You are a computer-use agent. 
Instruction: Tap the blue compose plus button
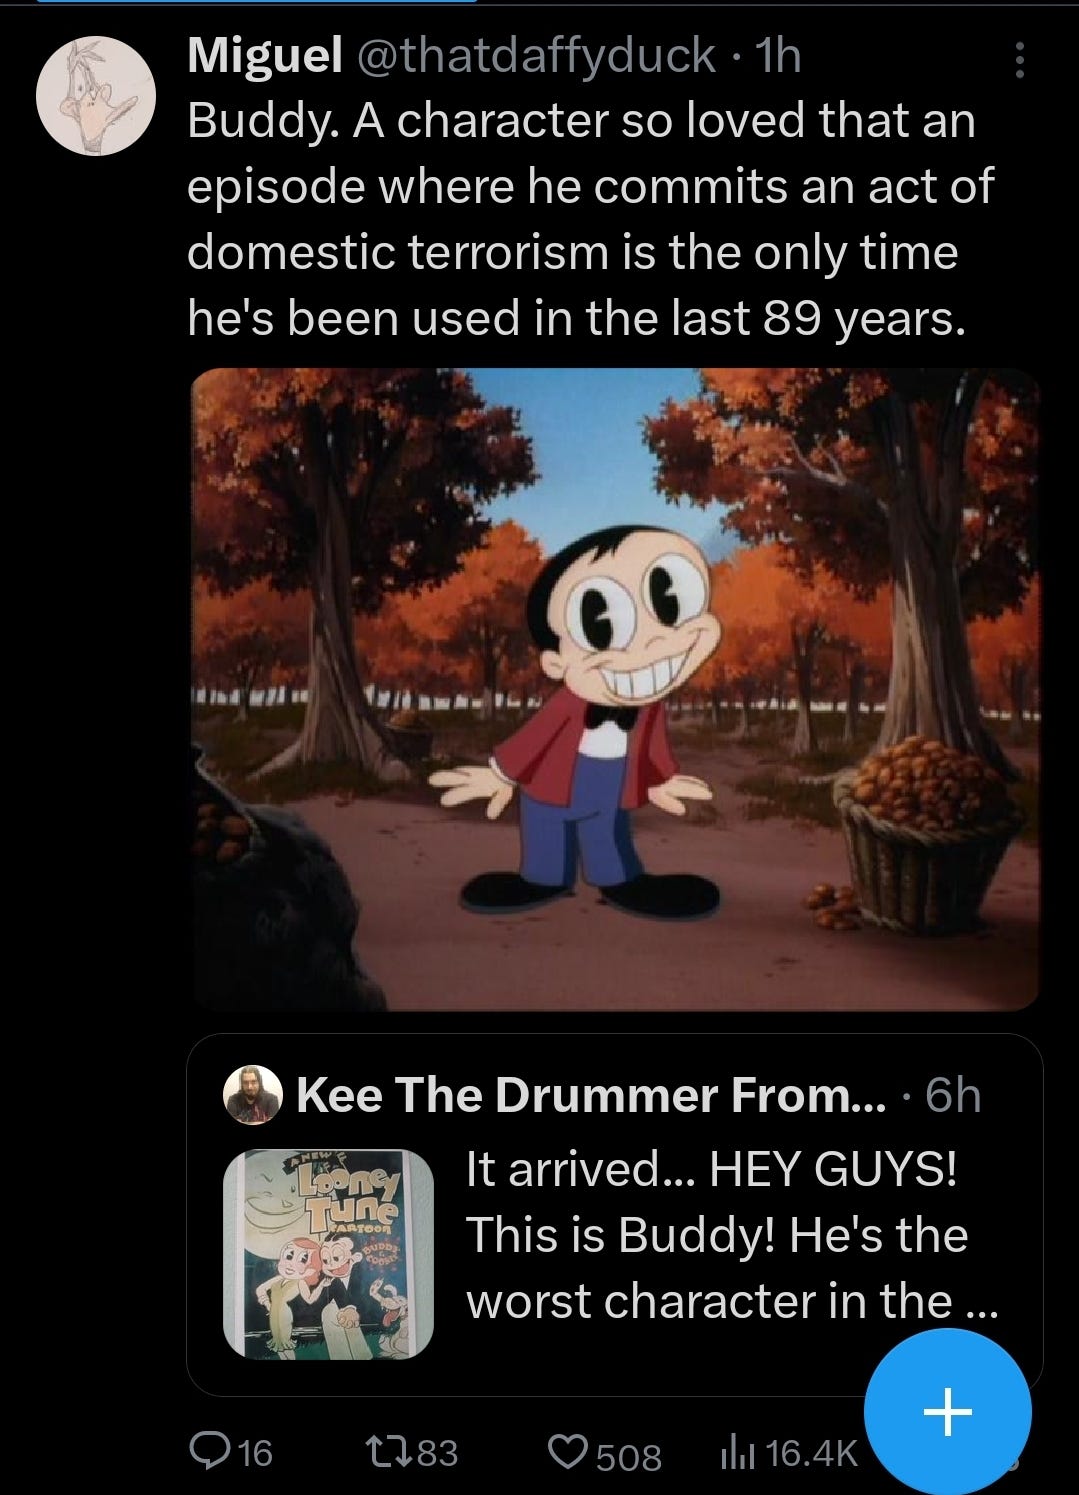pos(947,1411)
